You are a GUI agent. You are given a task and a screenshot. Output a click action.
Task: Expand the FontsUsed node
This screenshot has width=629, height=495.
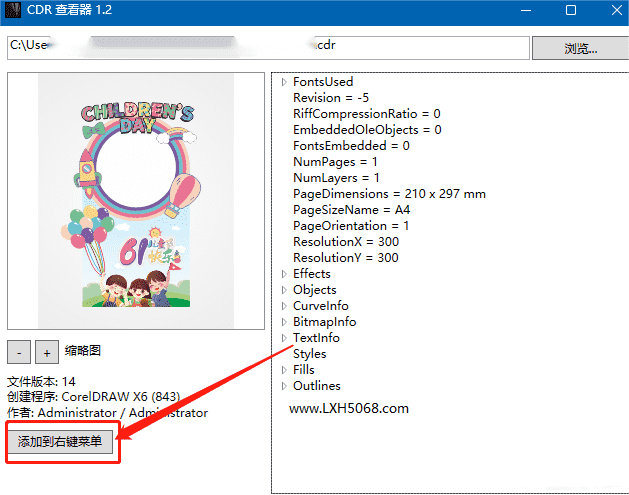pyautogui.click(x=284, y=82)
